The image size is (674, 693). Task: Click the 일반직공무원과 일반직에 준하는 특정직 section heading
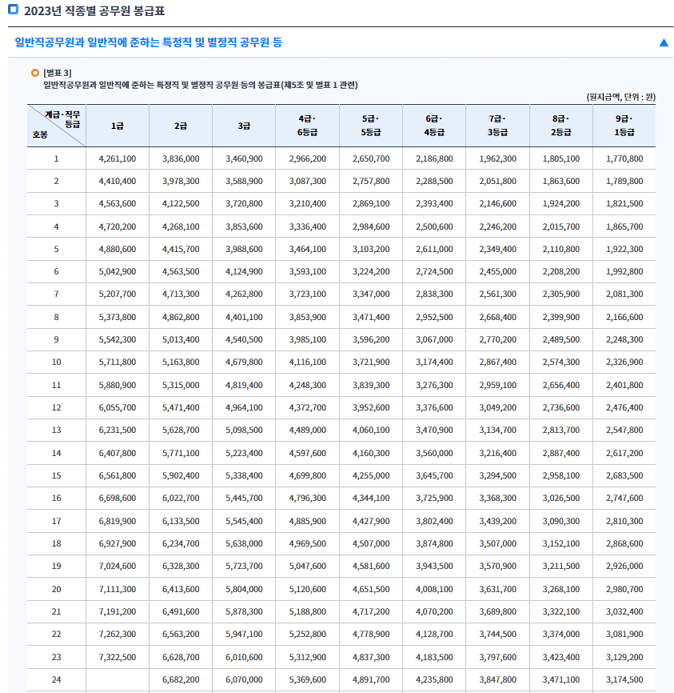148,42
